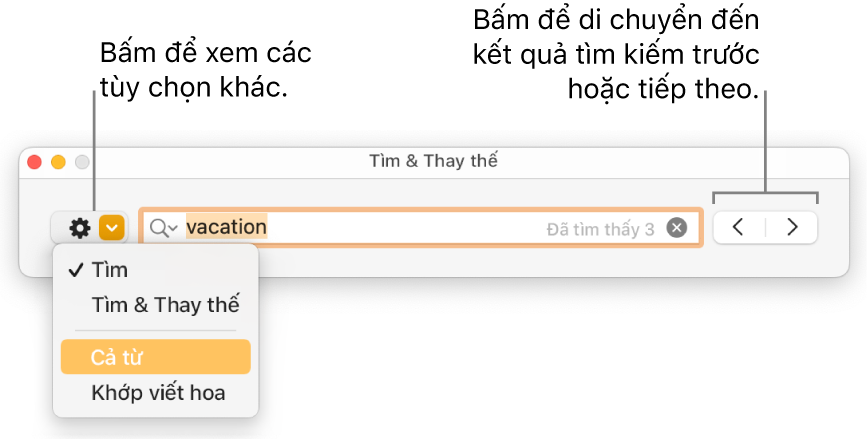Switch to "Tìm & Thay thế" mode in the menu
The height and width of the screenshot is (439, 867).
[x=165, y=305]
